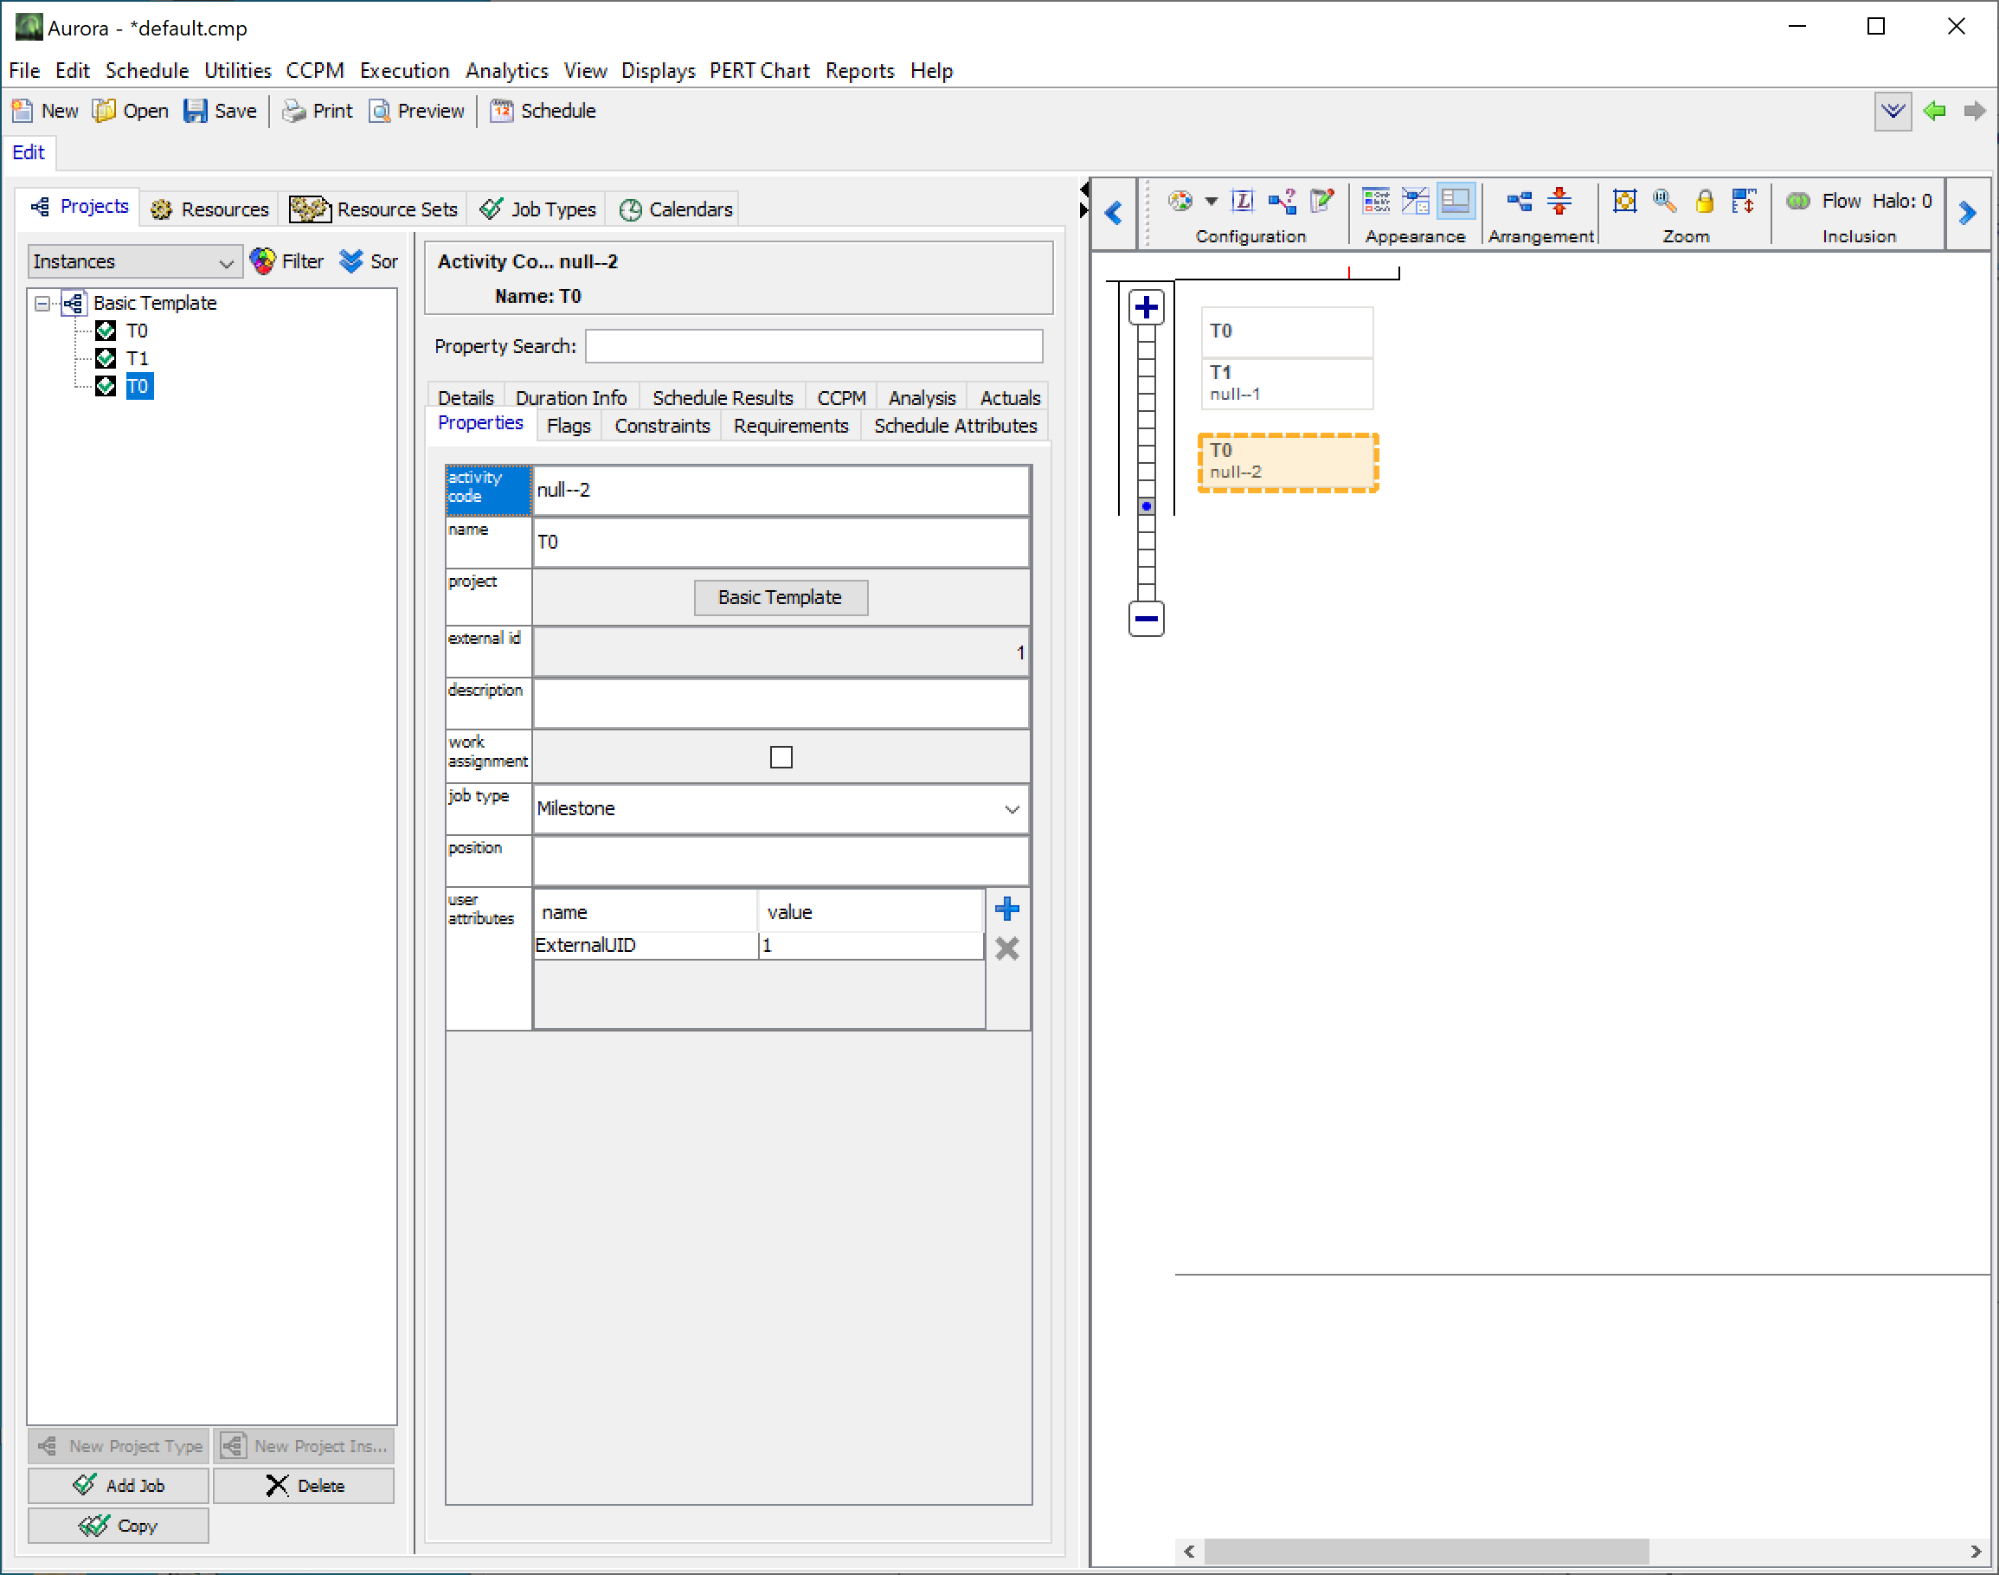This screenshot has width=1999, height=1575.
Task: Click the red vertical compress arrangement icon
Action: (1559, 202)
